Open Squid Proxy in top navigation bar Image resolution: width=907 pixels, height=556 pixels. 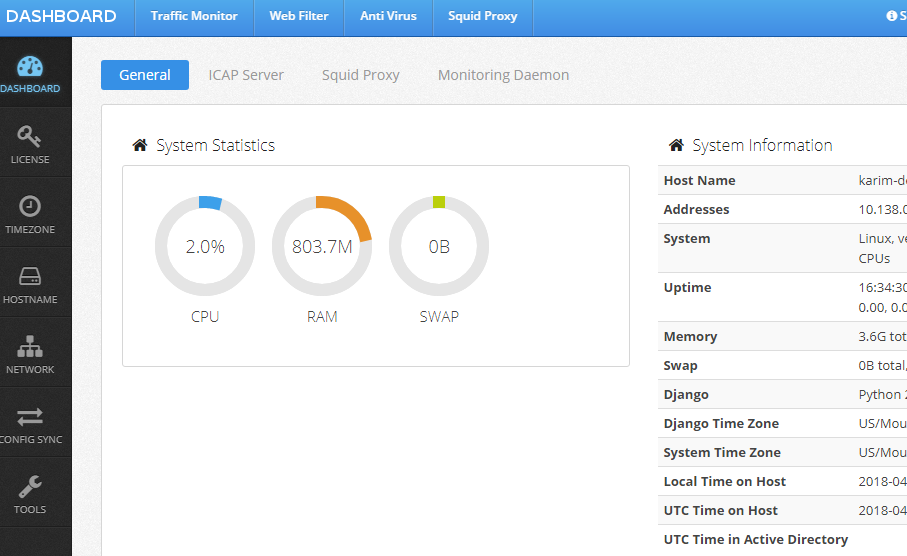(x=482, y=16)
